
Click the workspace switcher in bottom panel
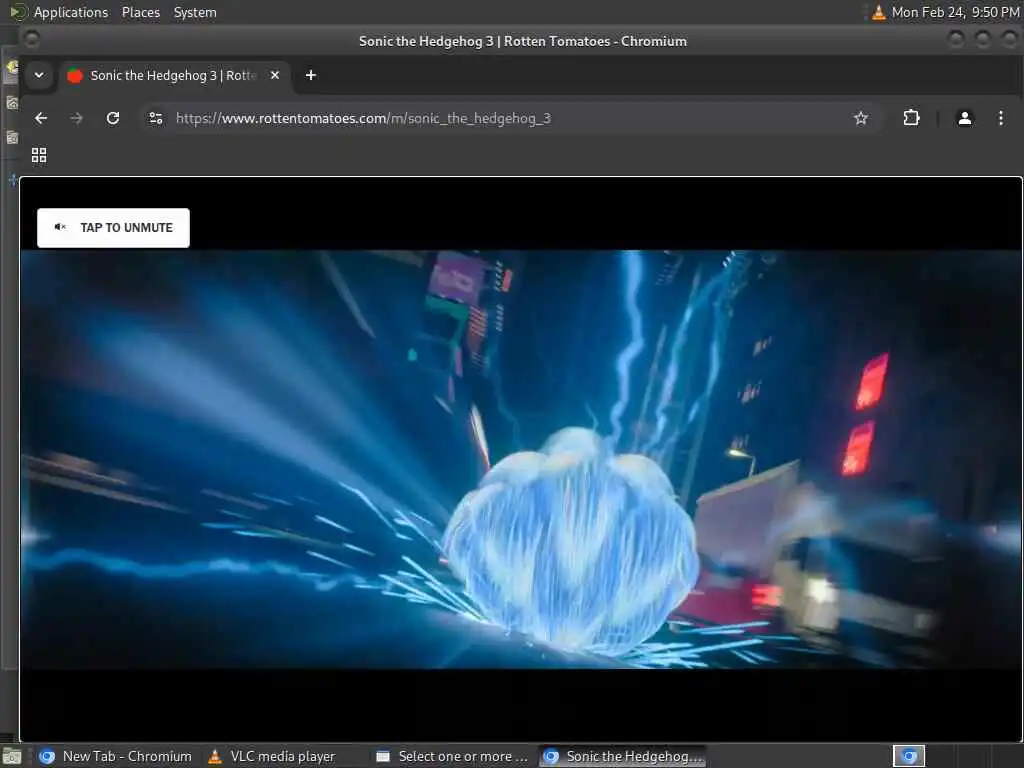click(x=909, y=756)
